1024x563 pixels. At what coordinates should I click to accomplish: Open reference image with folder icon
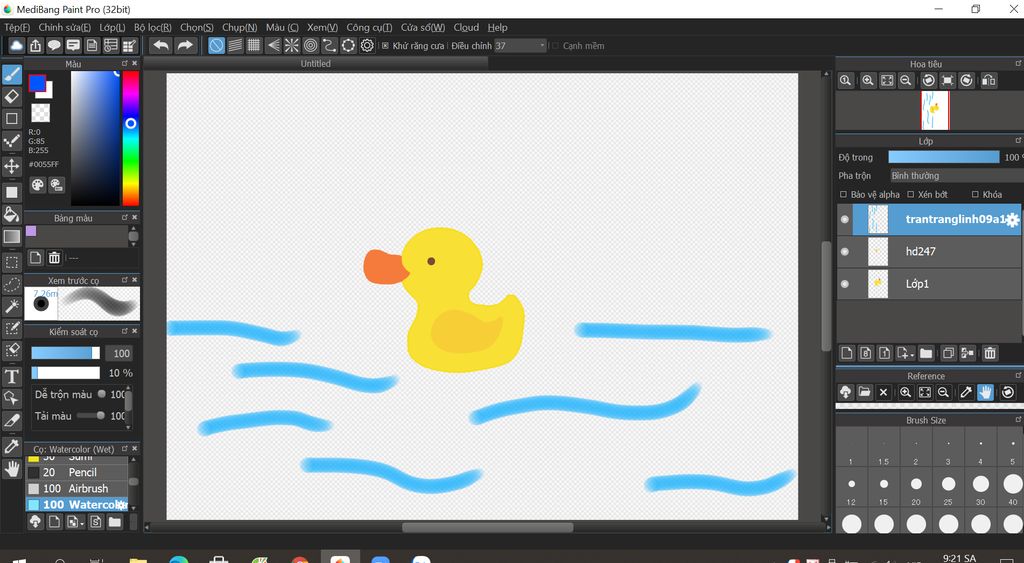pyautogui.click(x=864, y=392)
